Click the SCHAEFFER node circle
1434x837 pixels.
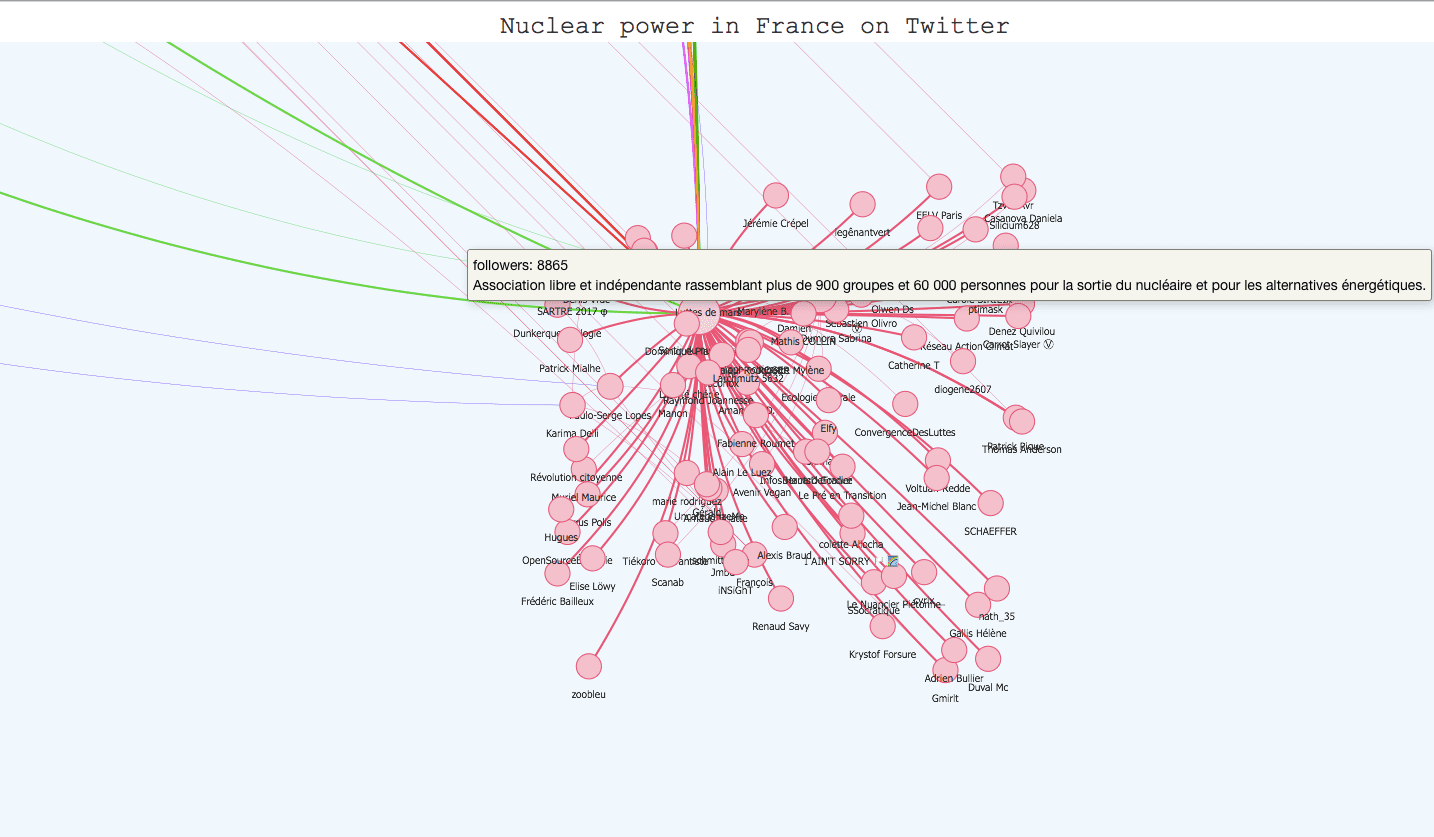tap(990, 503)
